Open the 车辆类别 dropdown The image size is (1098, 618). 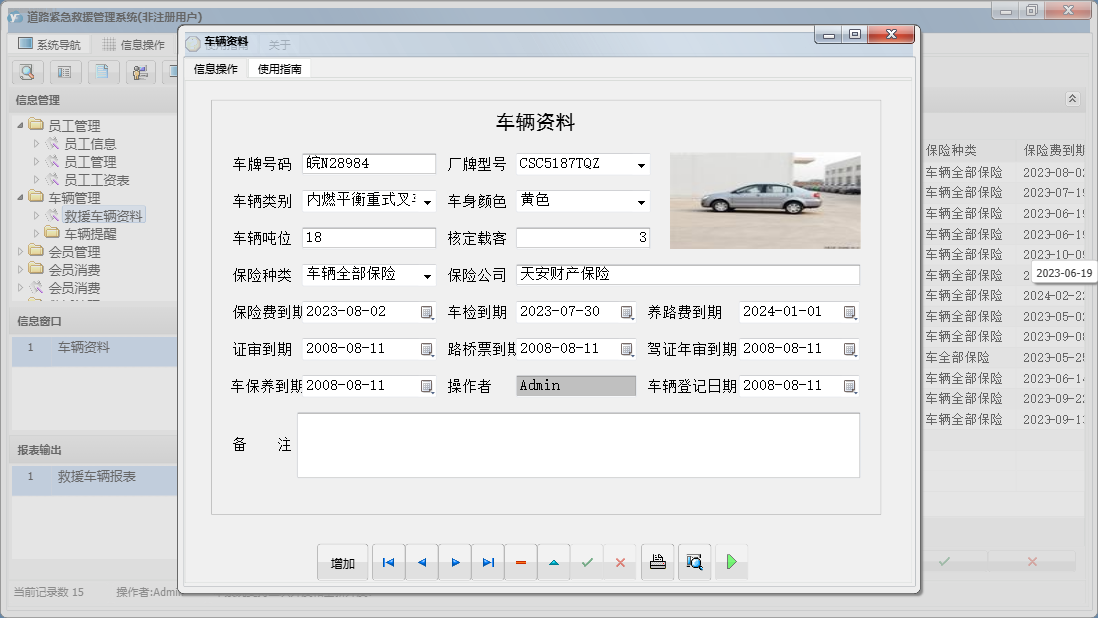tap(428, 201)
